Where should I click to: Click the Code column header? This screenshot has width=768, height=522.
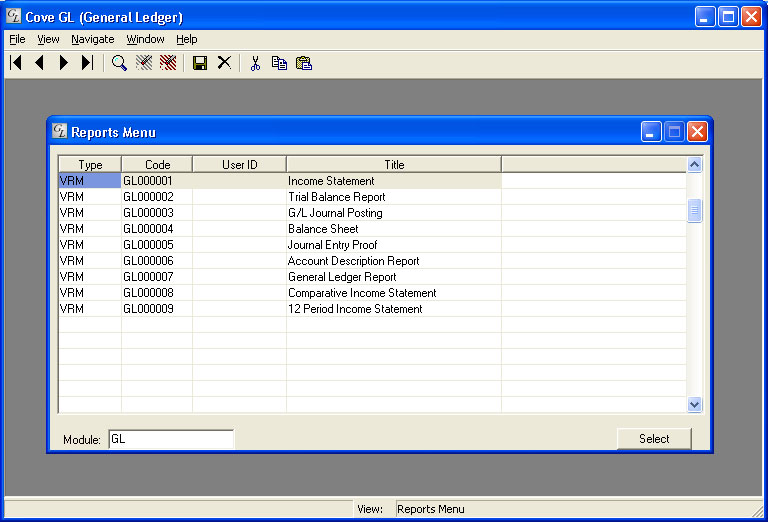pos(157,165)
